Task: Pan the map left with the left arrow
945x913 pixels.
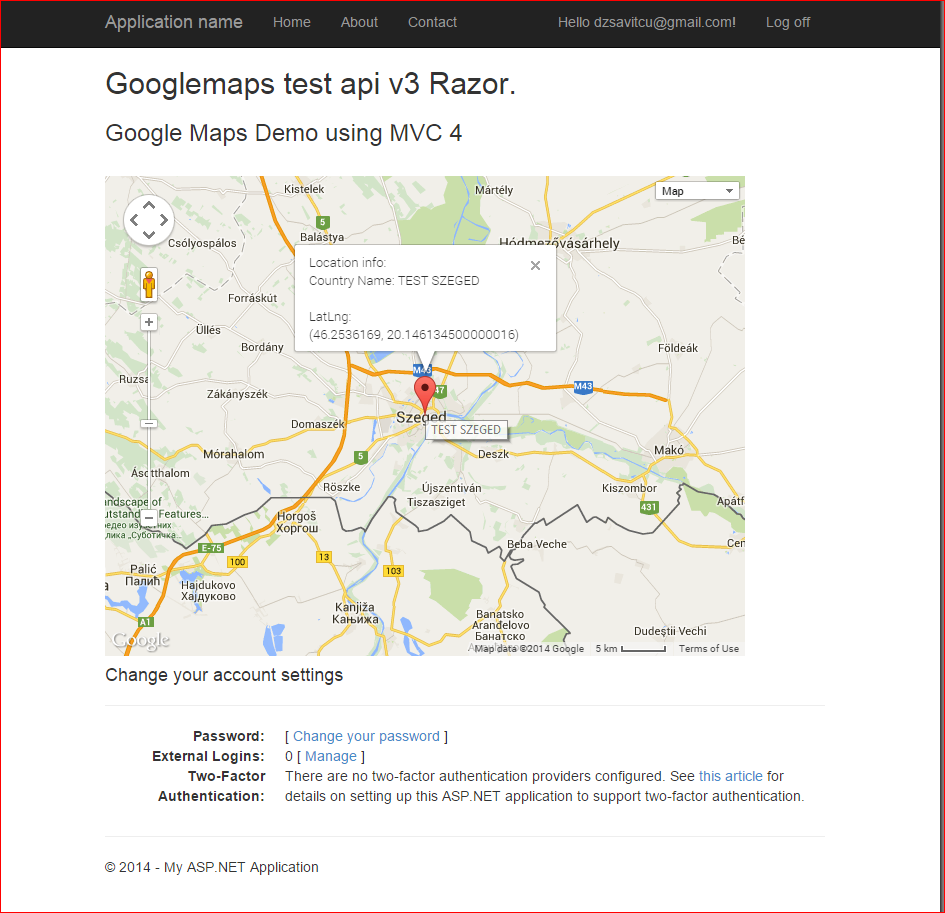Action: tap(134, 221)
